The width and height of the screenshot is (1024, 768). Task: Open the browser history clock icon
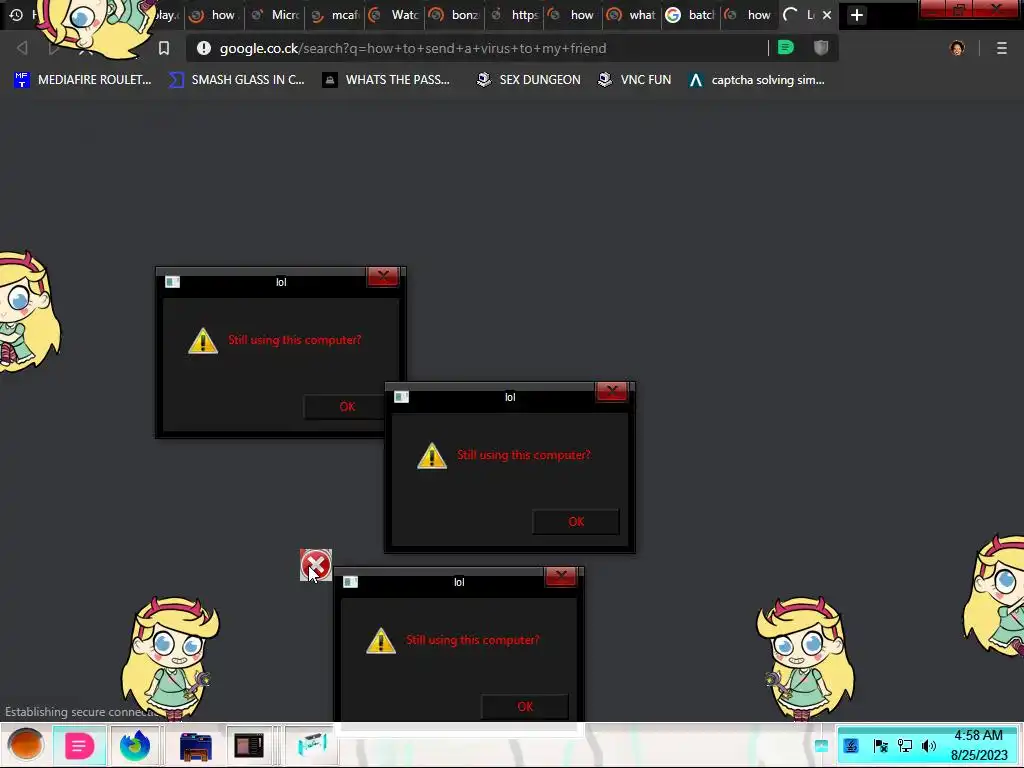pos(16,14)
